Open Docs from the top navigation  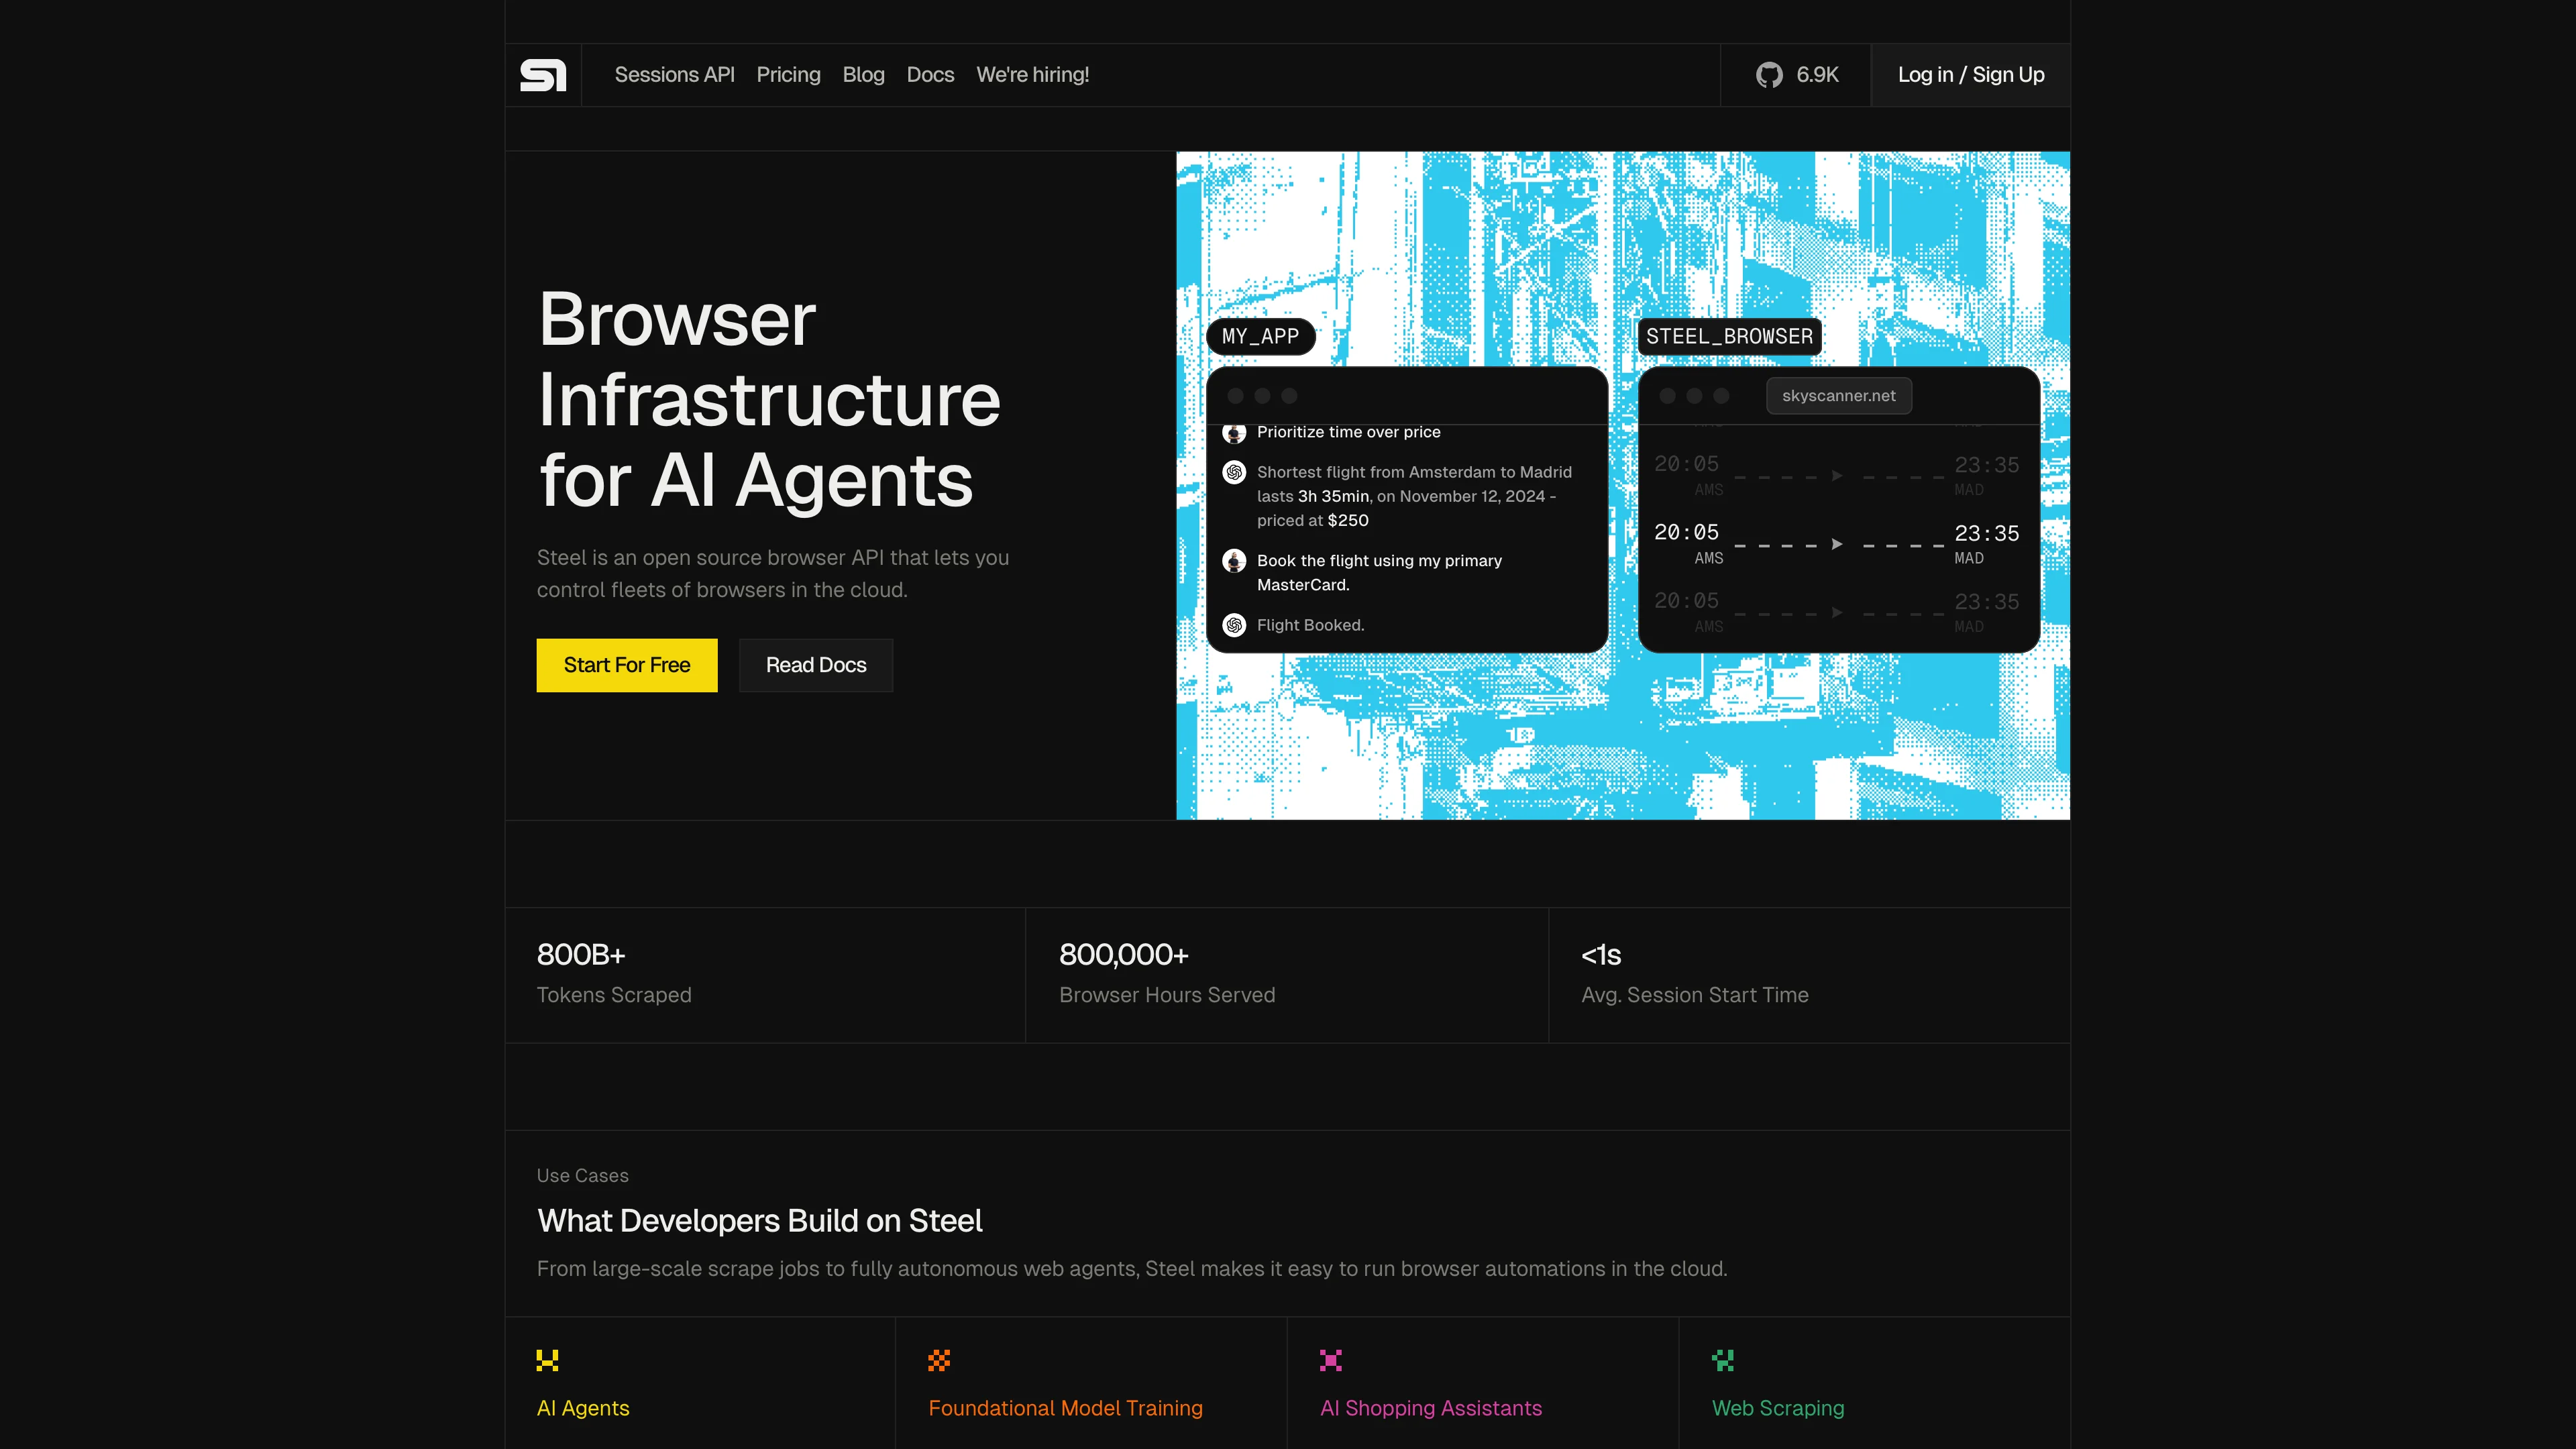(x=930, y=75)
